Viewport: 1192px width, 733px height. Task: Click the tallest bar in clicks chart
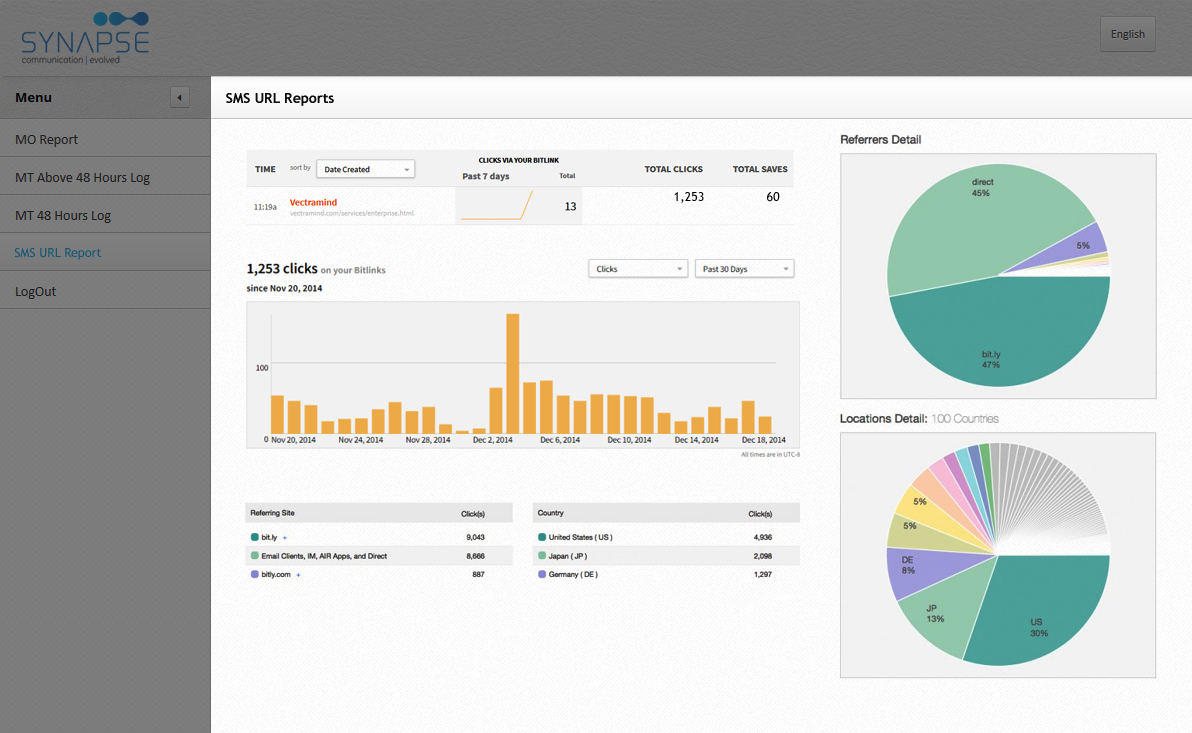coord(512,375)
